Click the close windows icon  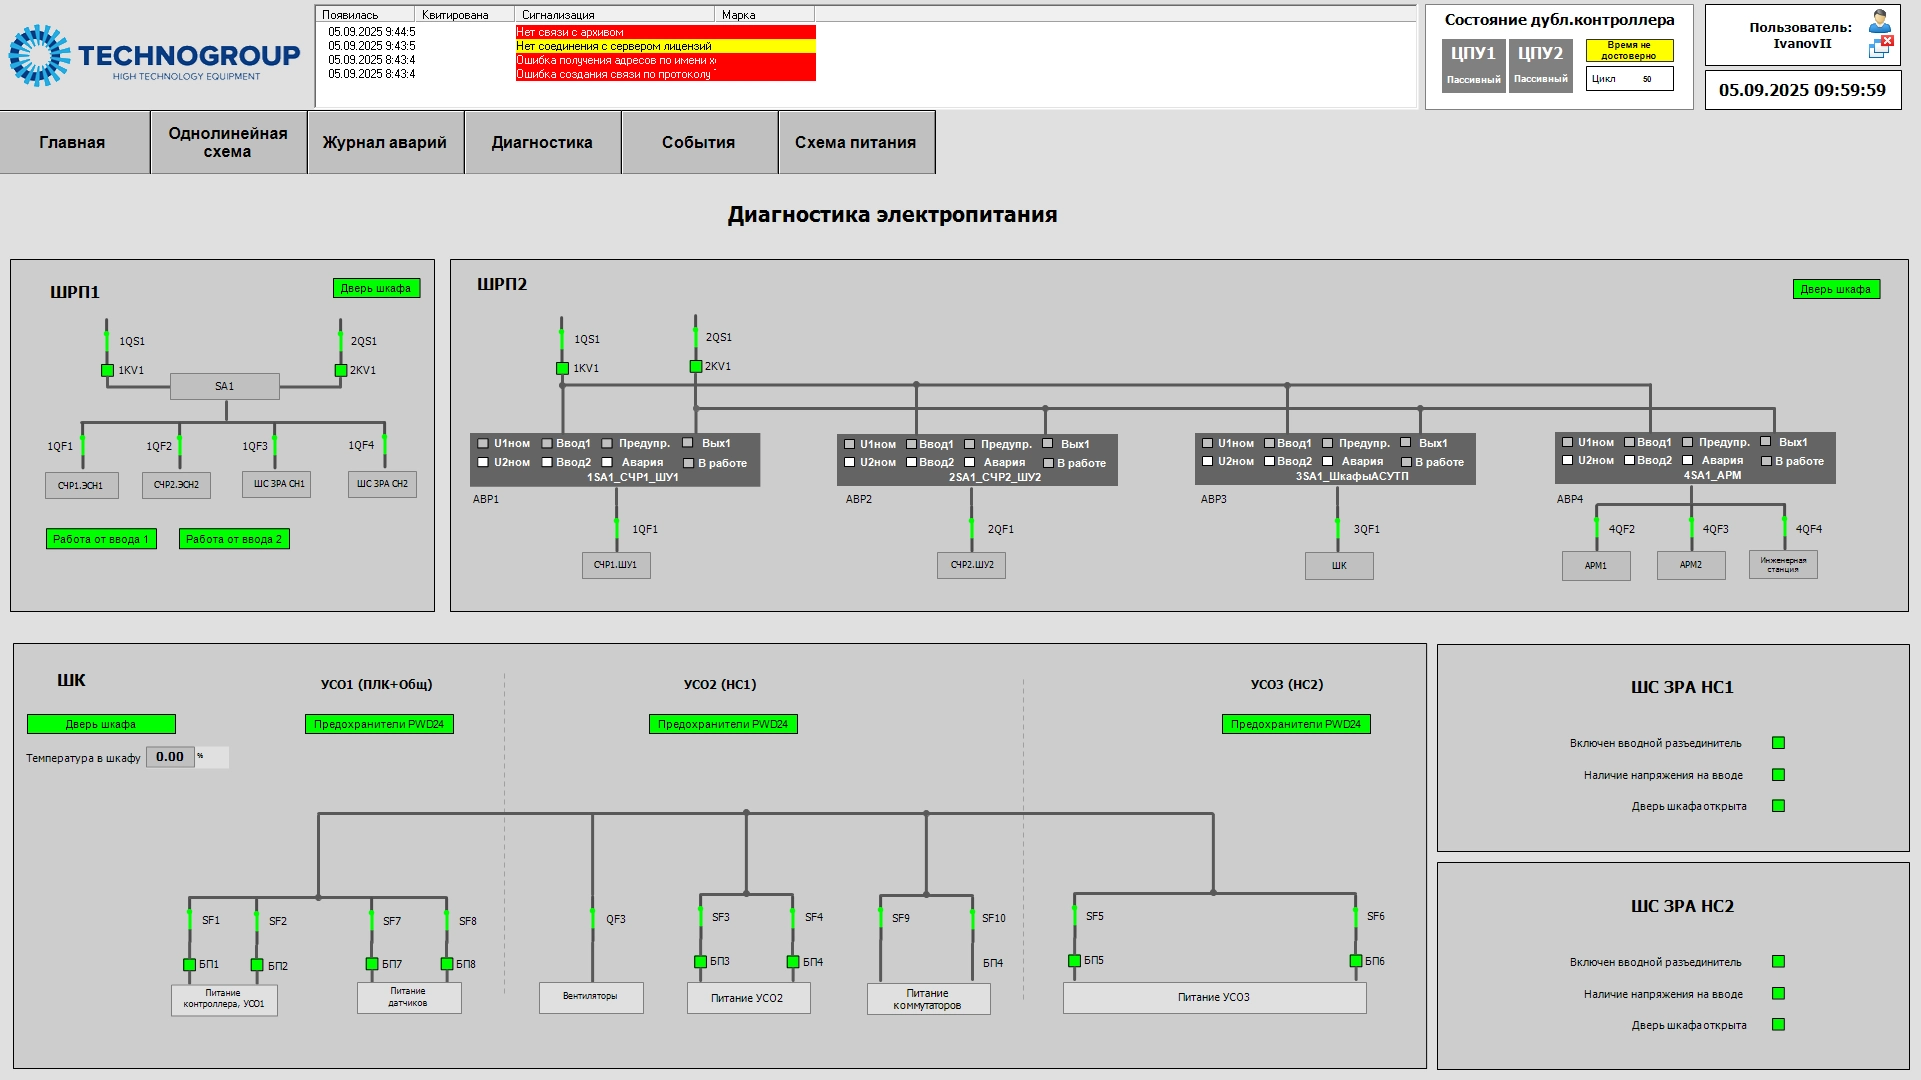pyautogui.click(x=1879, y=47)
